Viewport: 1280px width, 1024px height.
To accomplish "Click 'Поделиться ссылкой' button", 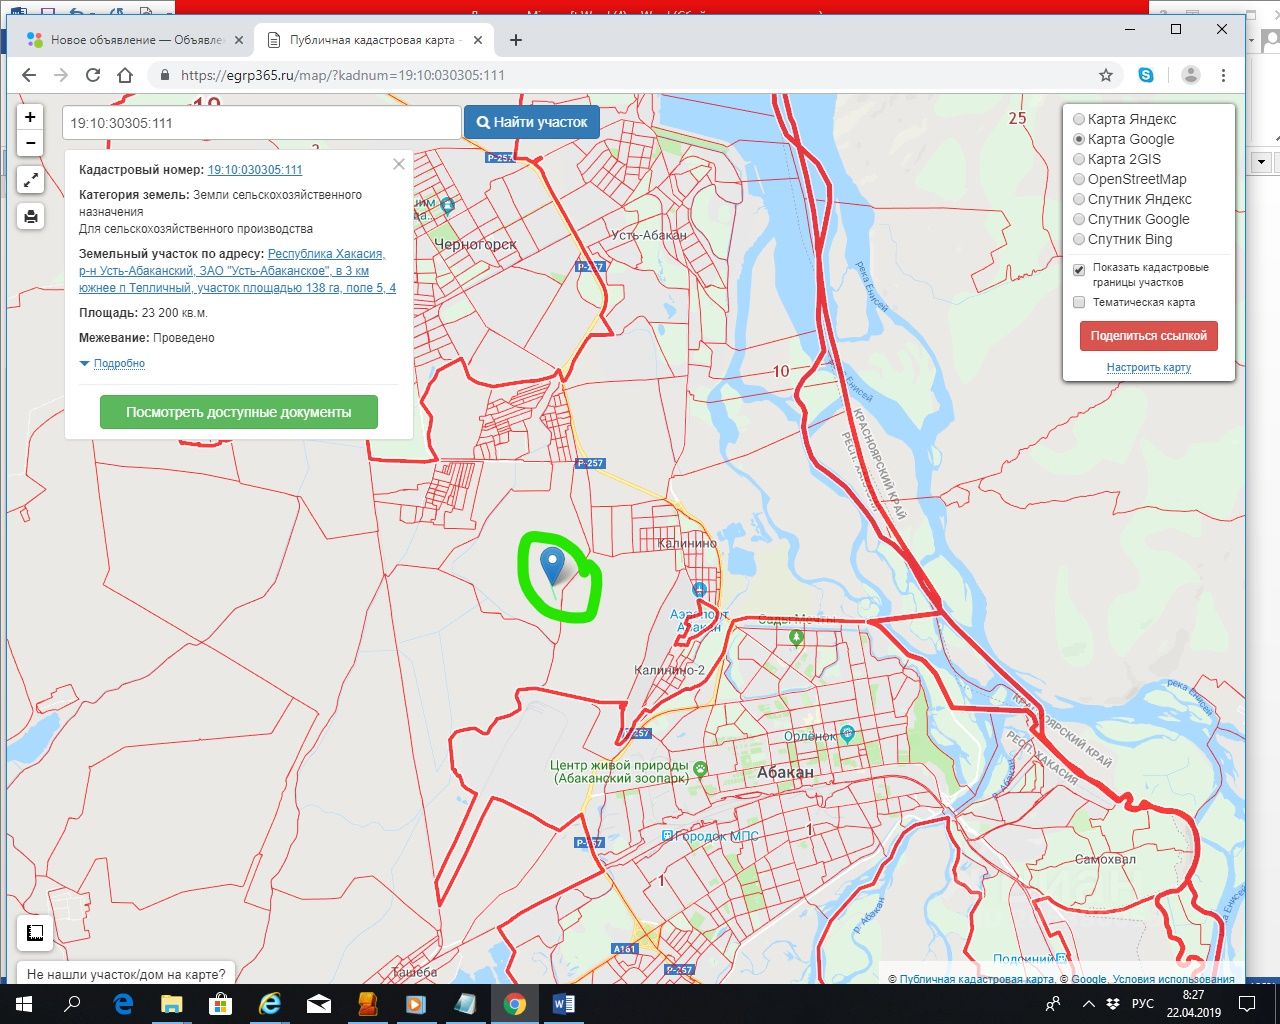I will click(1149, 336).
